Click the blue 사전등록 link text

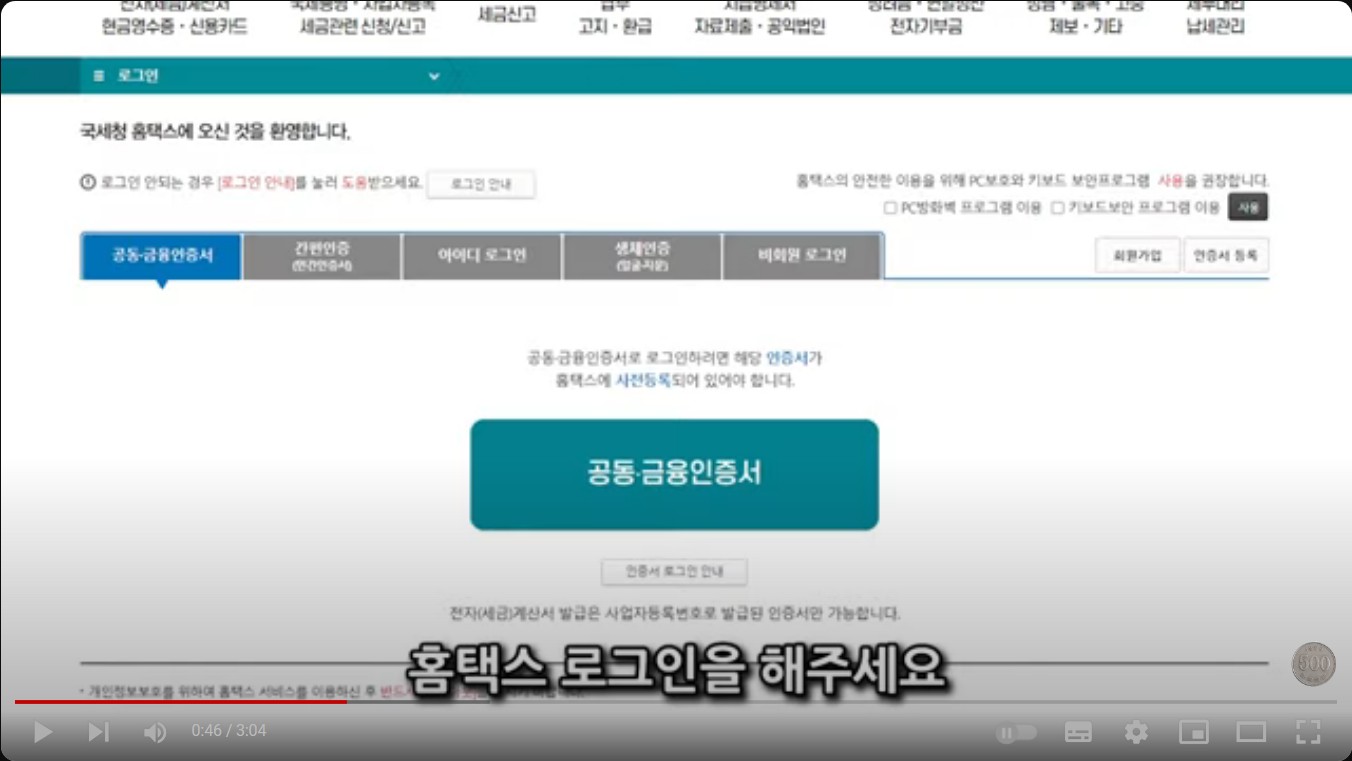click(643, 380)
